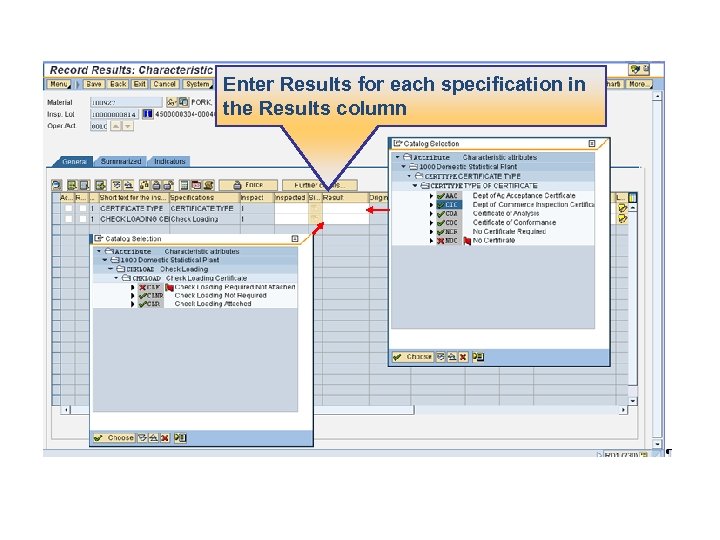Expand the COA Certificate of Analysis code

coord(432,214)
